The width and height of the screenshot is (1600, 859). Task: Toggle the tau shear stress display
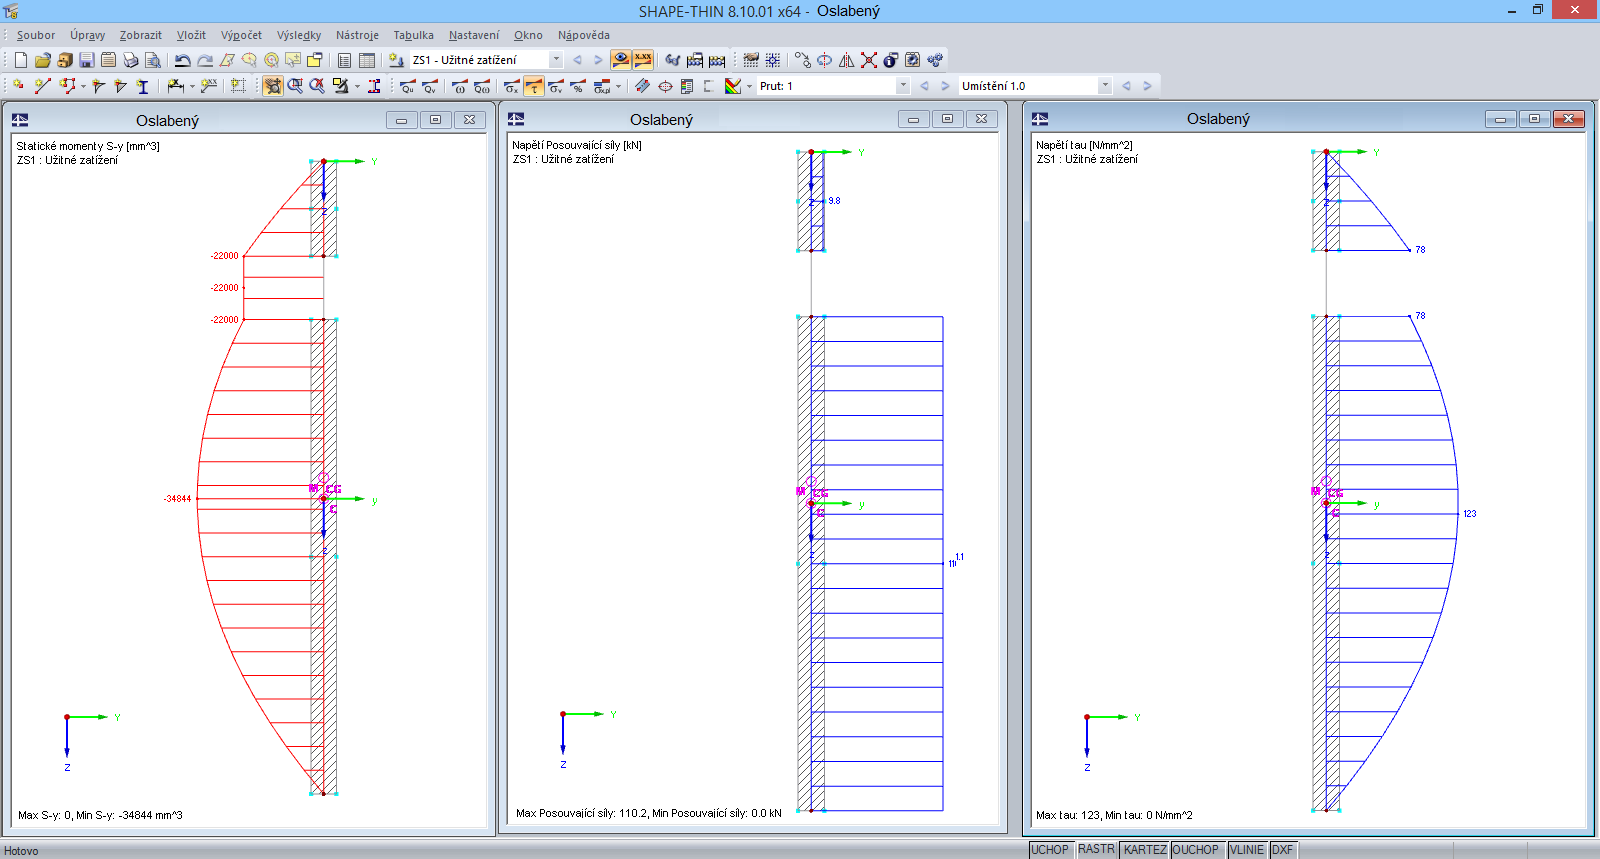(534, 86)
